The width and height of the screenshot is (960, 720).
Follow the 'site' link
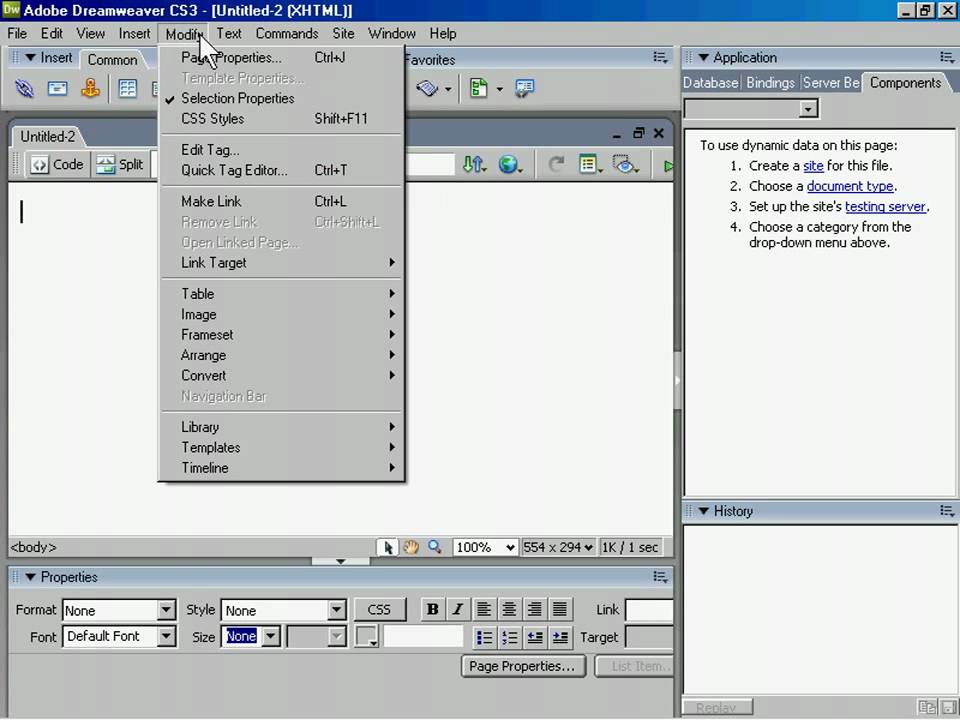[x=812, y=166]
